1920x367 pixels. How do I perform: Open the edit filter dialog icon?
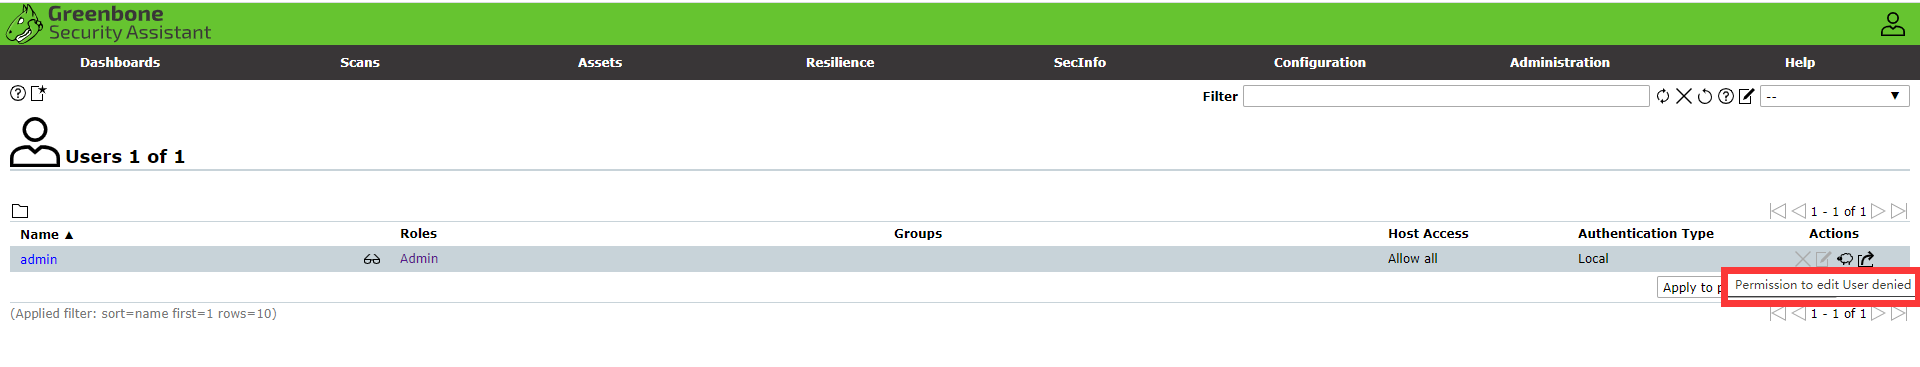(1747, 96)
